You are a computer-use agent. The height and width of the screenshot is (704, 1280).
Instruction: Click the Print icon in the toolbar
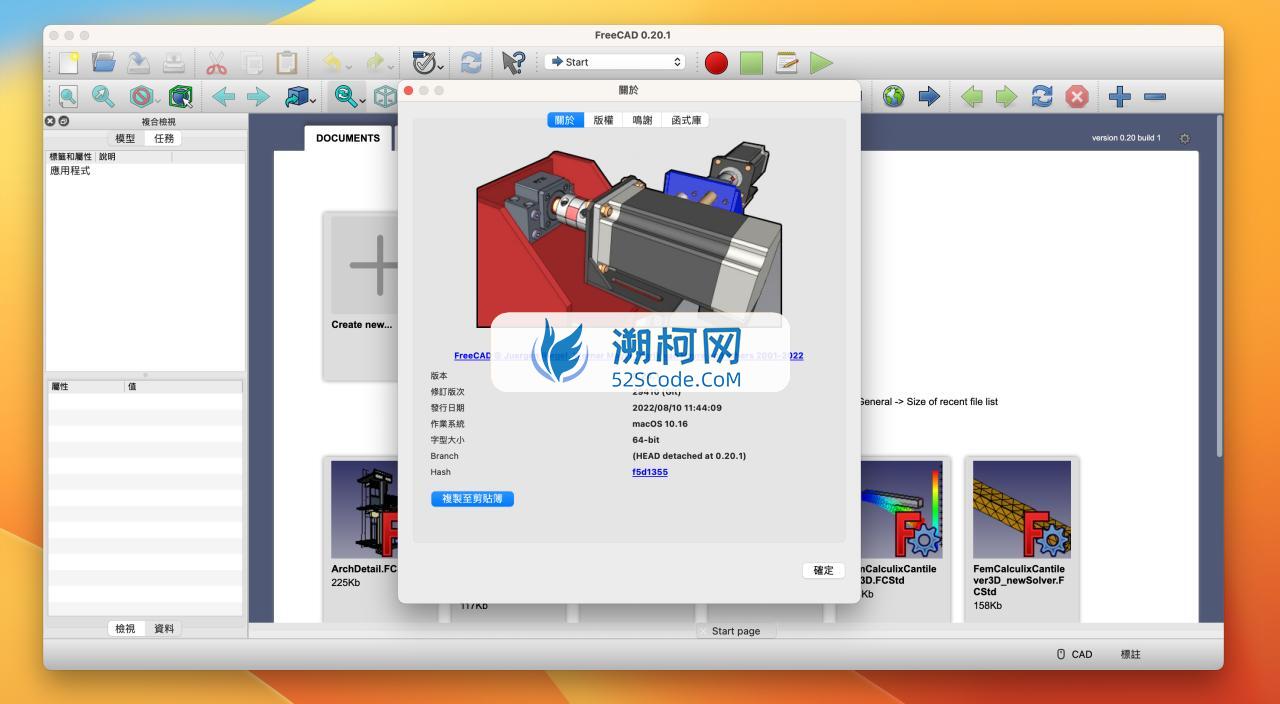pyautogui.click(x=174, y=62)
